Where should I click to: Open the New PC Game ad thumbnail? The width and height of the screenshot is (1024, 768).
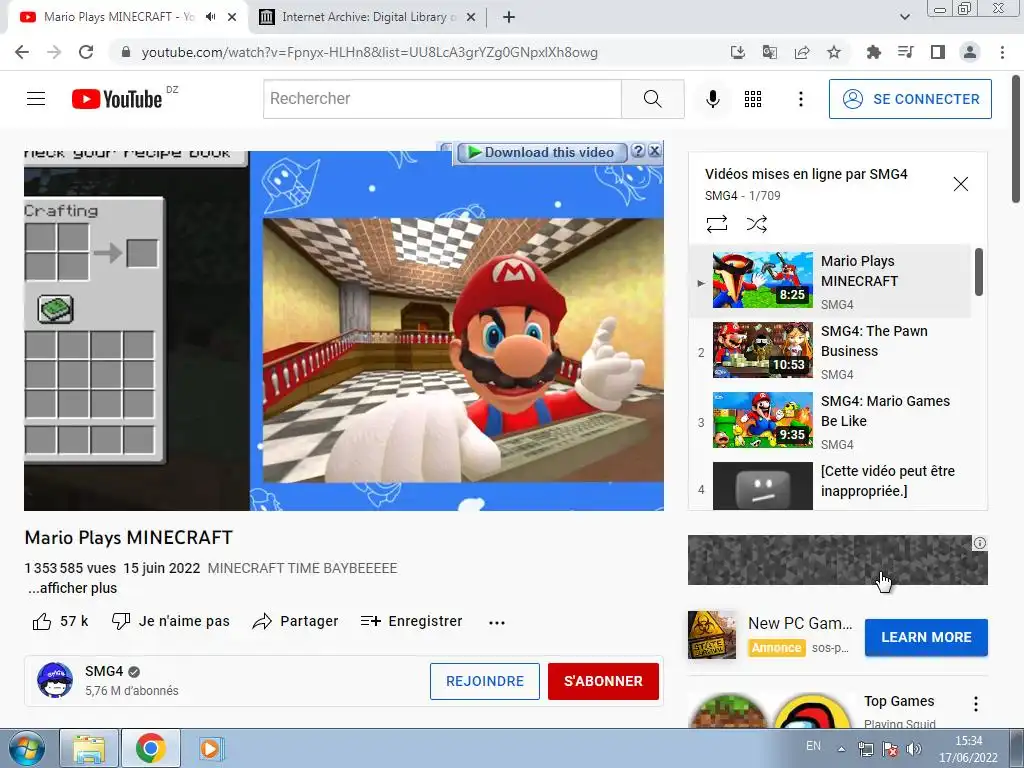[x=712, y=635]
